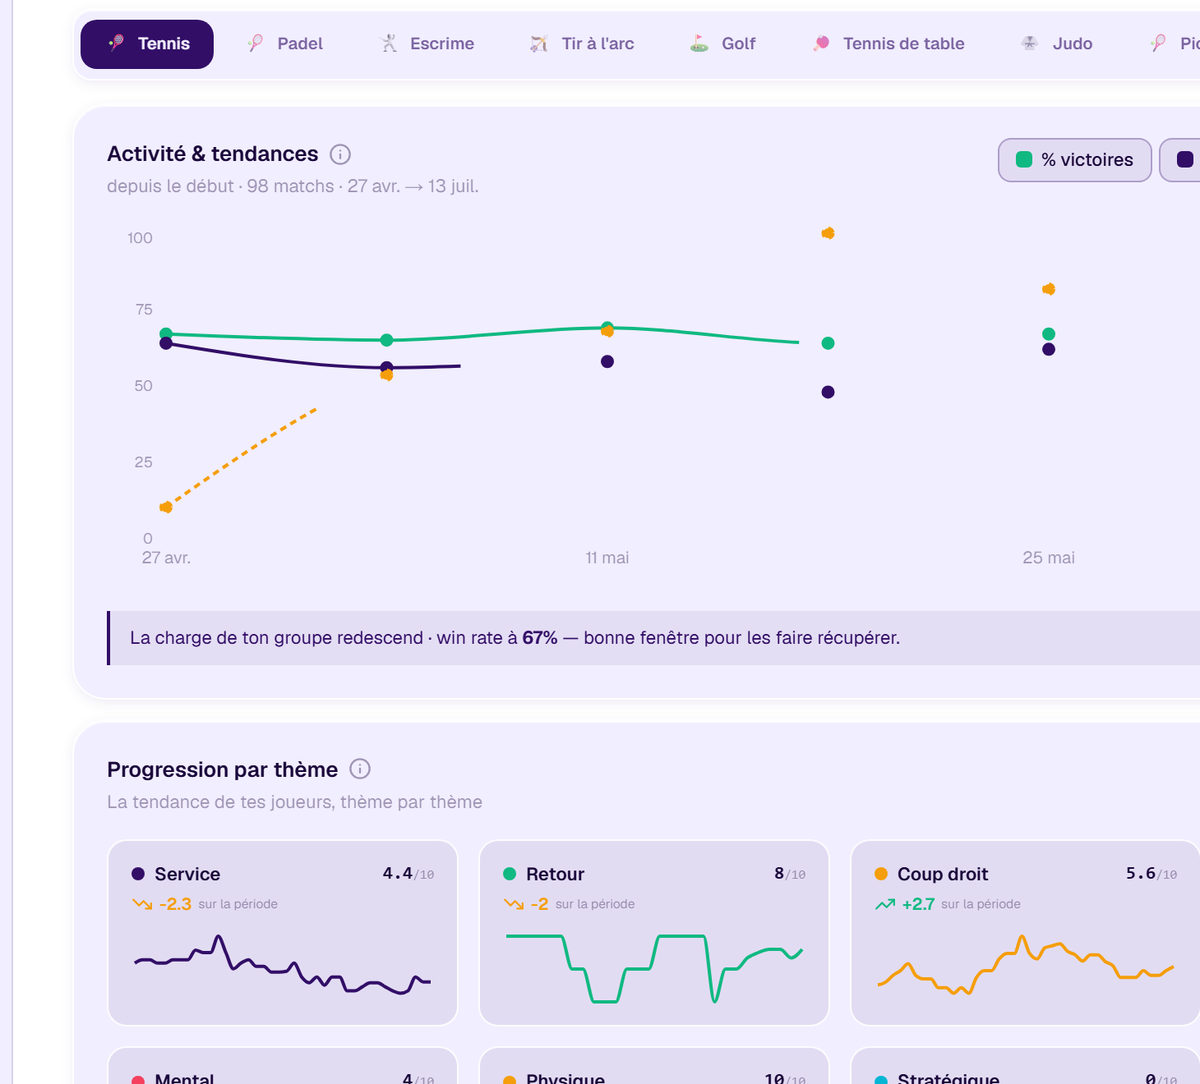This screenshot has width=1200, height=1084.
Task: Click the golf flag icon
Action: [699, 43]
